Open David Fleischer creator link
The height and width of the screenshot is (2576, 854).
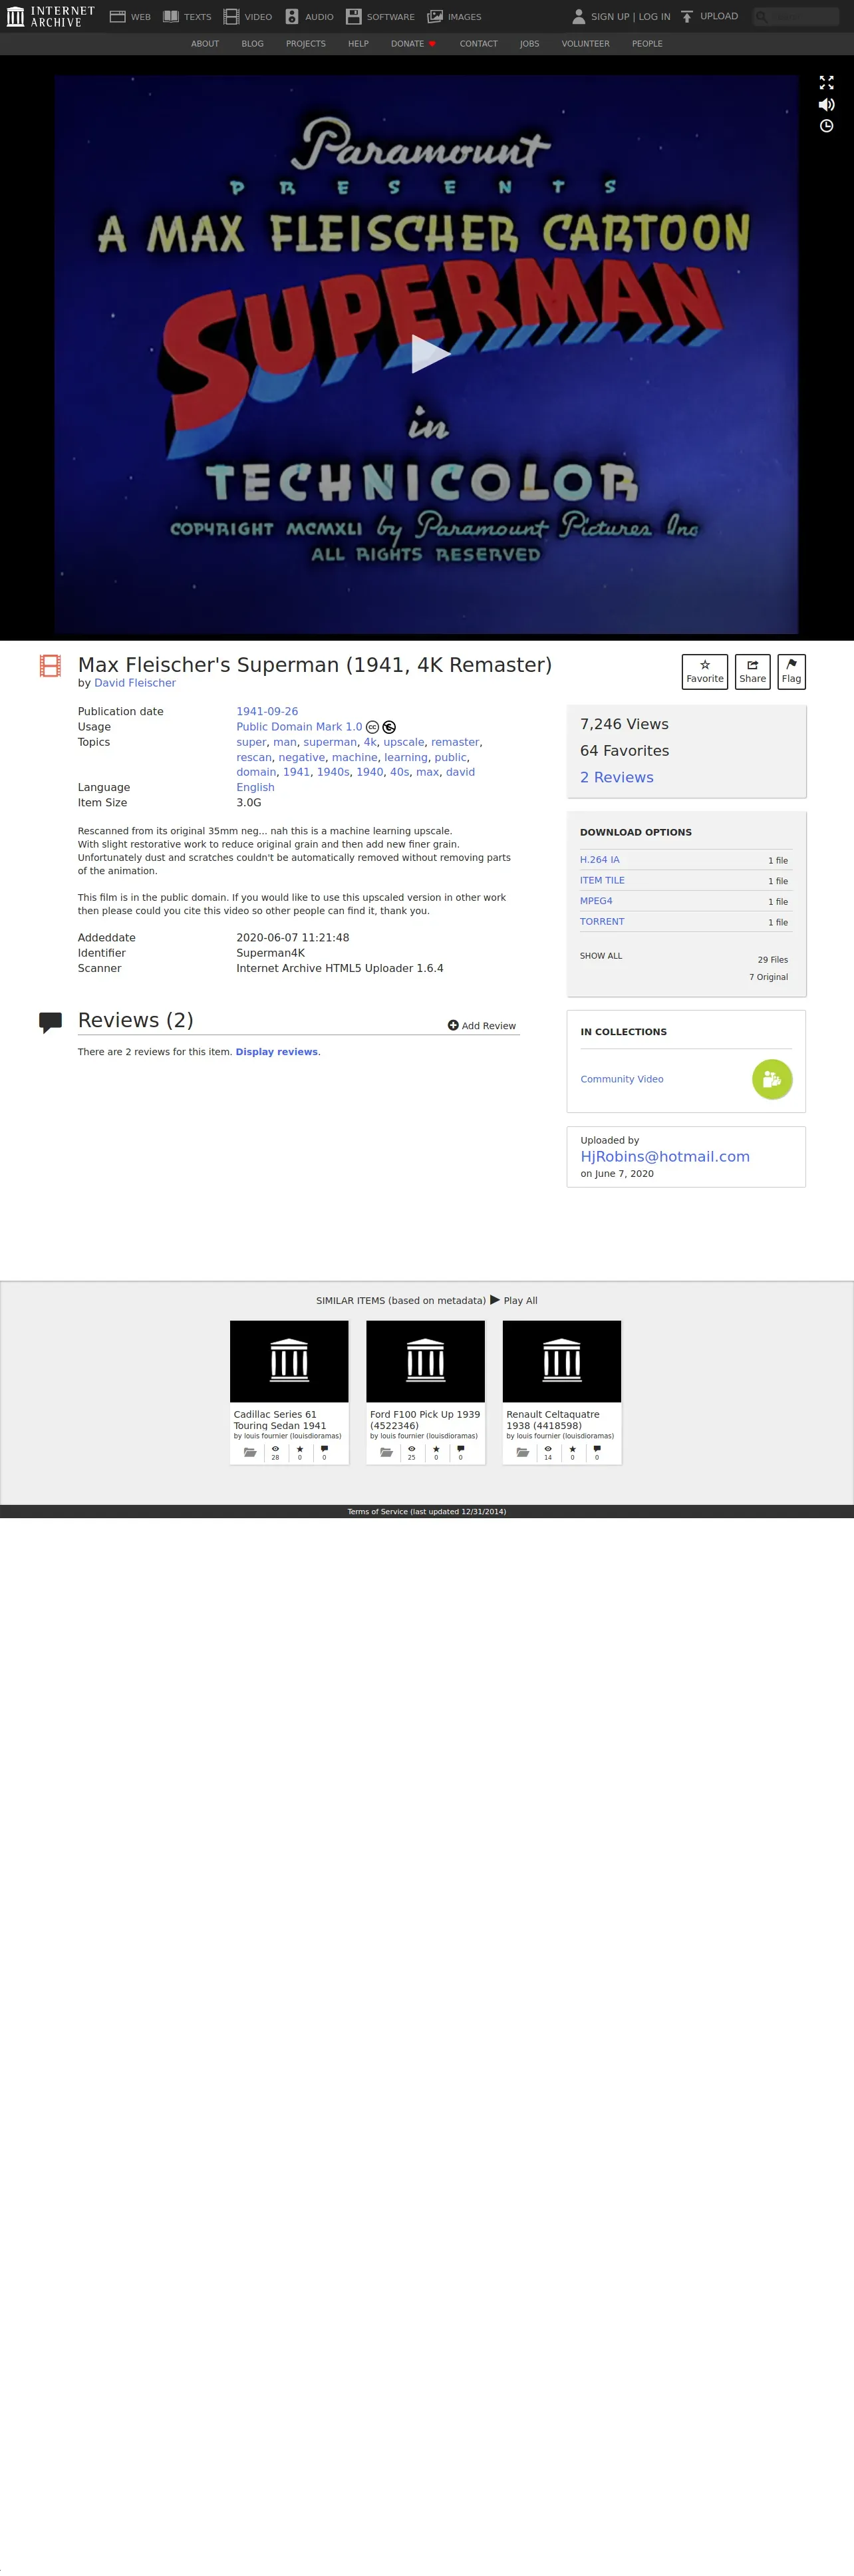click(135, 683)
